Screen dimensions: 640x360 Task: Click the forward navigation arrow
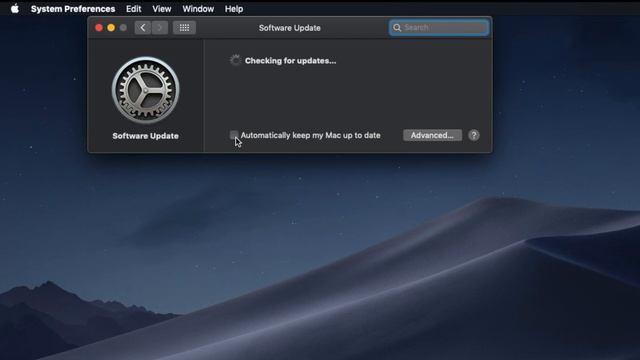(160, 28)
